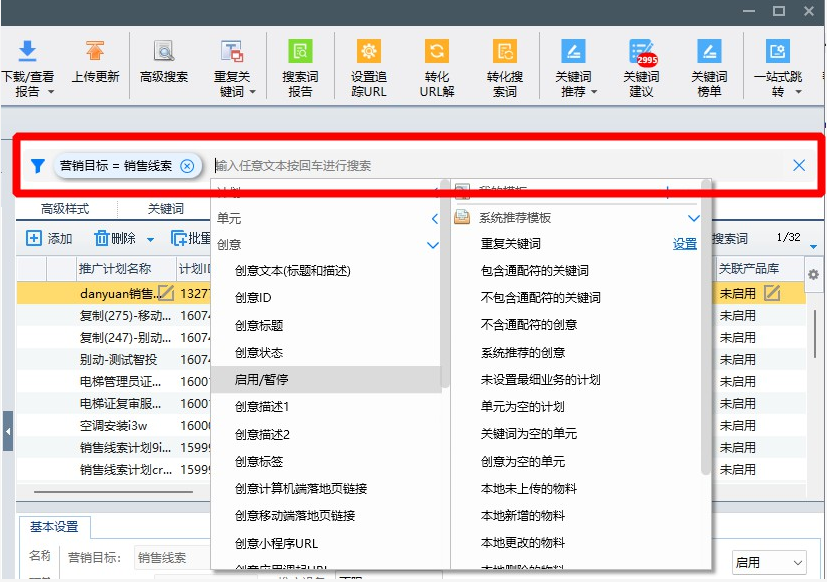The height and width of the screenshot is (582, 827).
Task: Click the blue filter funnel icon
Action: pos(37,166)
